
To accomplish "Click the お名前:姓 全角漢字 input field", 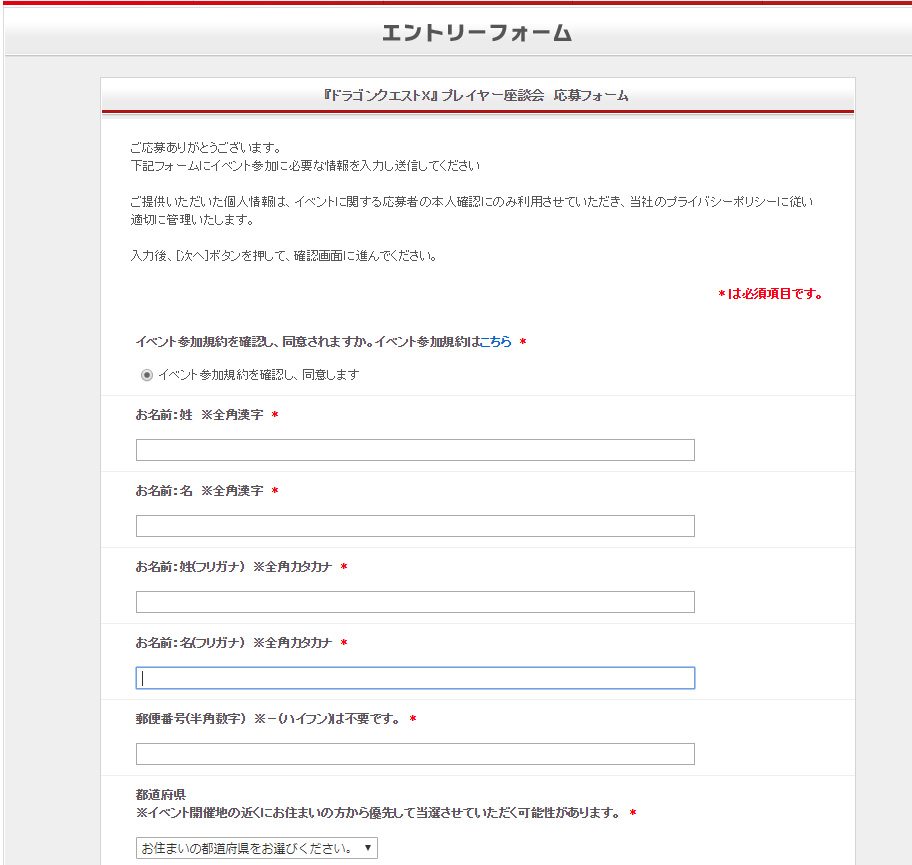I will click(x=415, y=450).
